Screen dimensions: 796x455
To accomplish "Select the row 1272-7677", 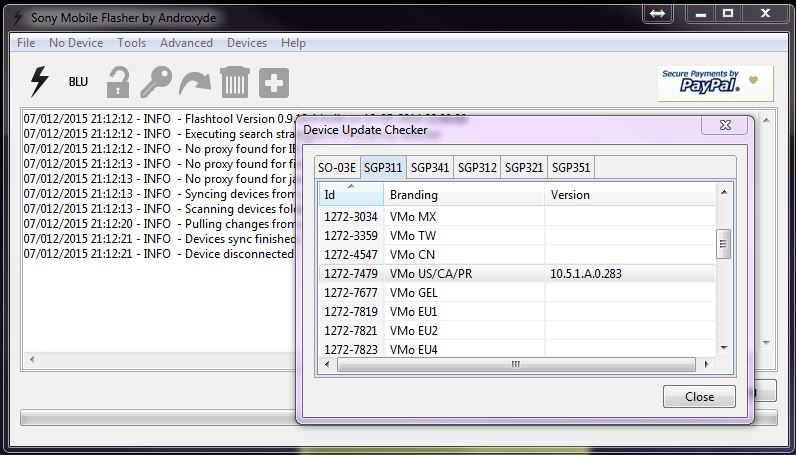I will [517, 293].
